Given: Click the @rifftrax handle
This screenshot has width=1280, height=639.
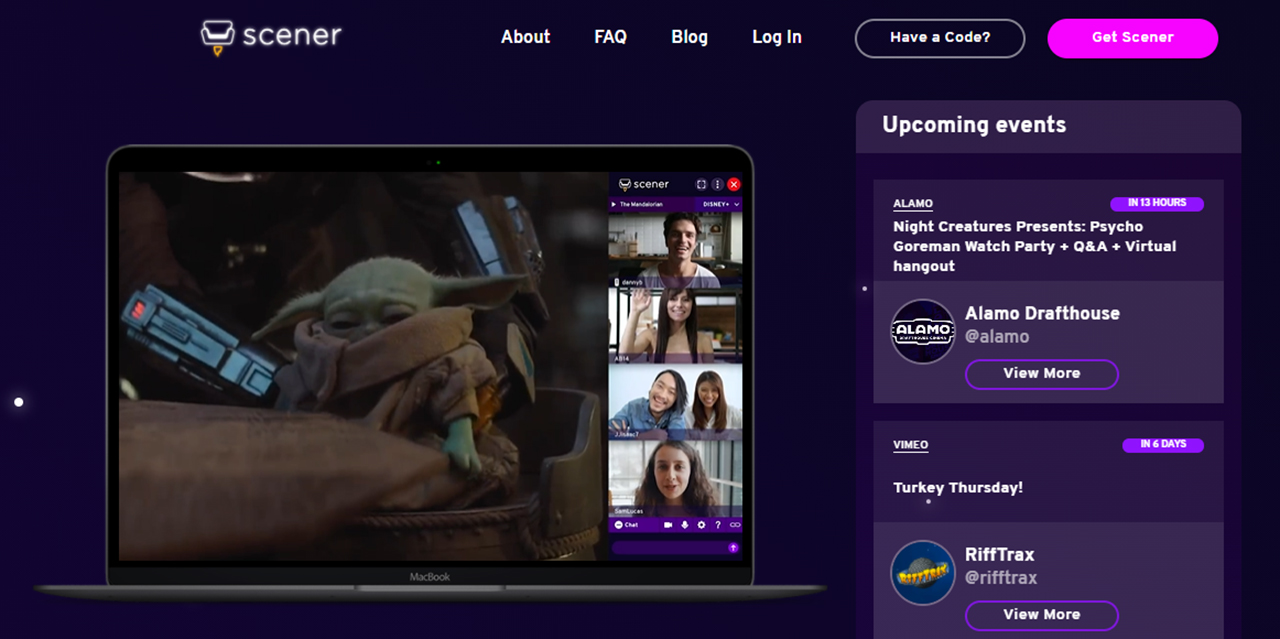Looking at the screenshot, I should pos(1001,578).
